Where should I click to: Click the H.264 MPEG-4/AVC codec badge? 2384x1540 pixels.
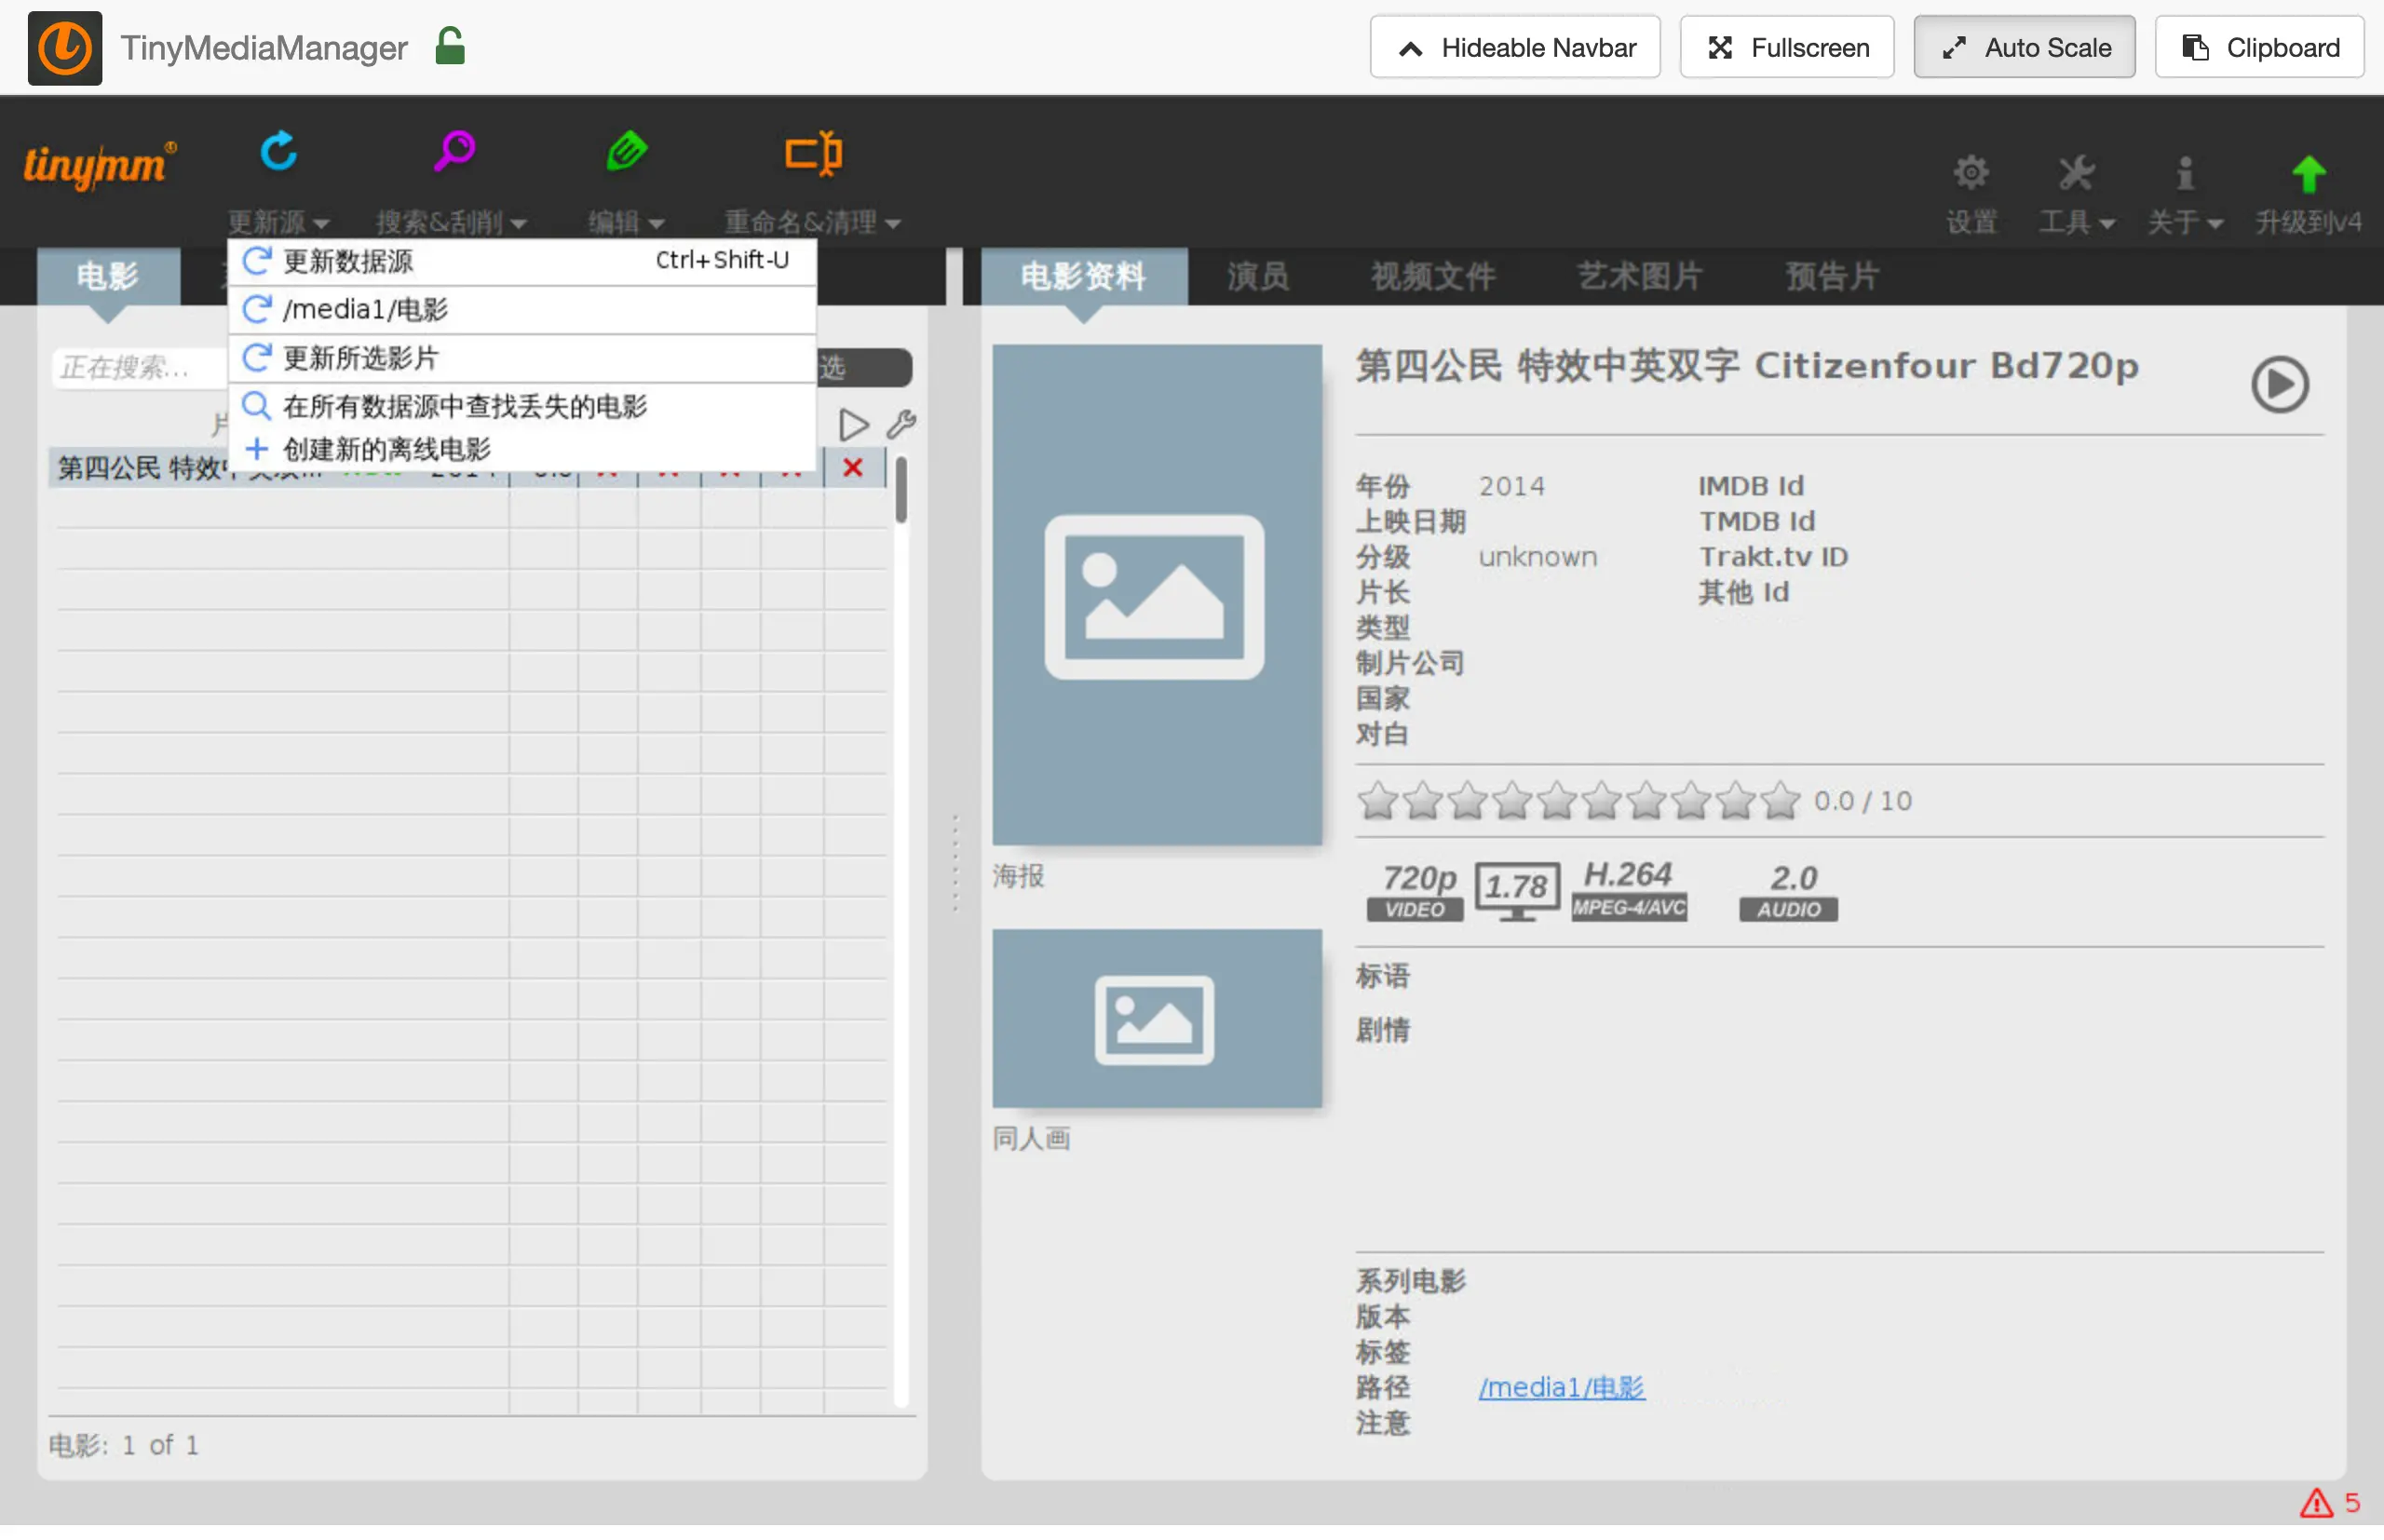(1628, 890)
